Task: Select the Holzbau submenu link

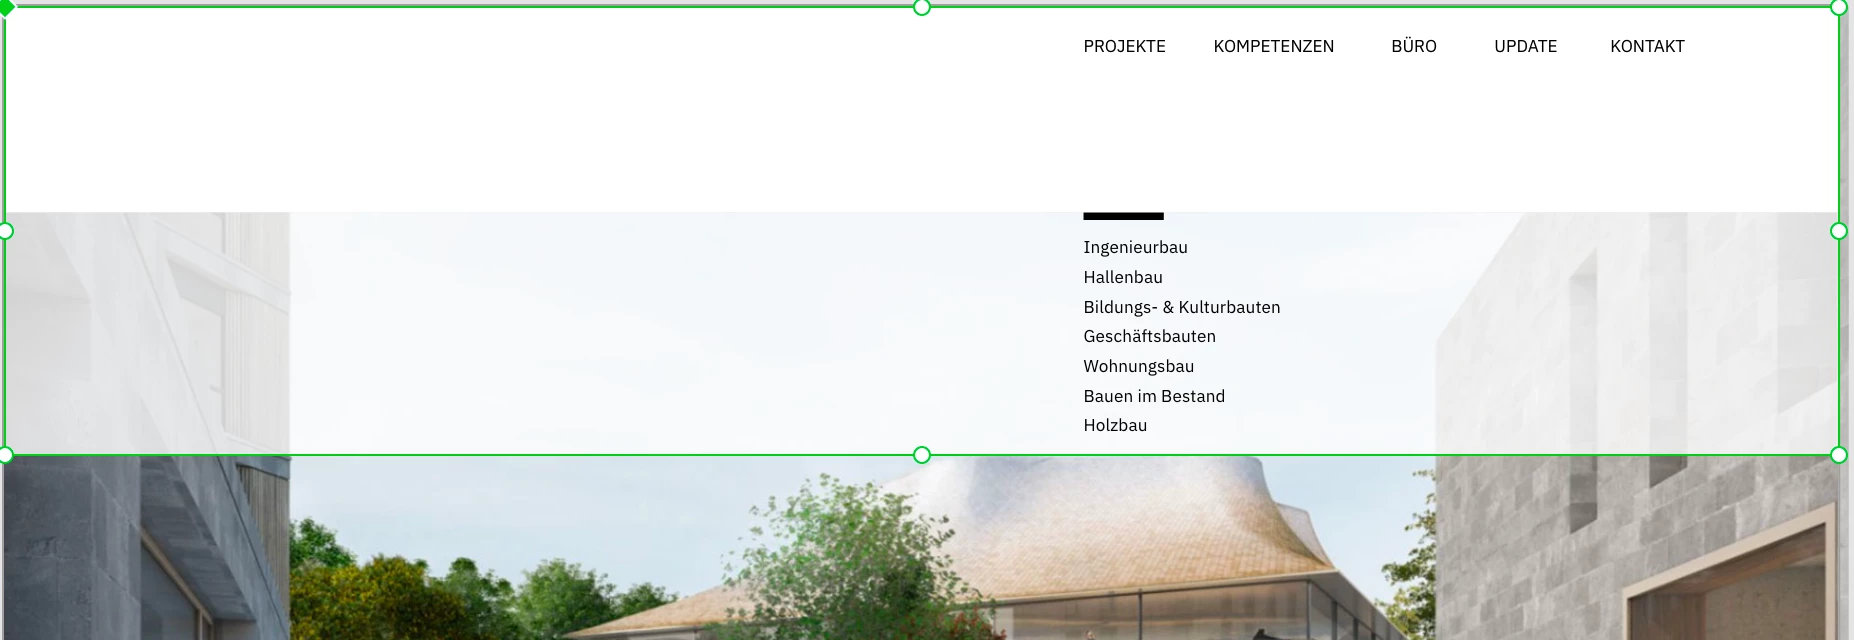Action: tap(1115, 425)
